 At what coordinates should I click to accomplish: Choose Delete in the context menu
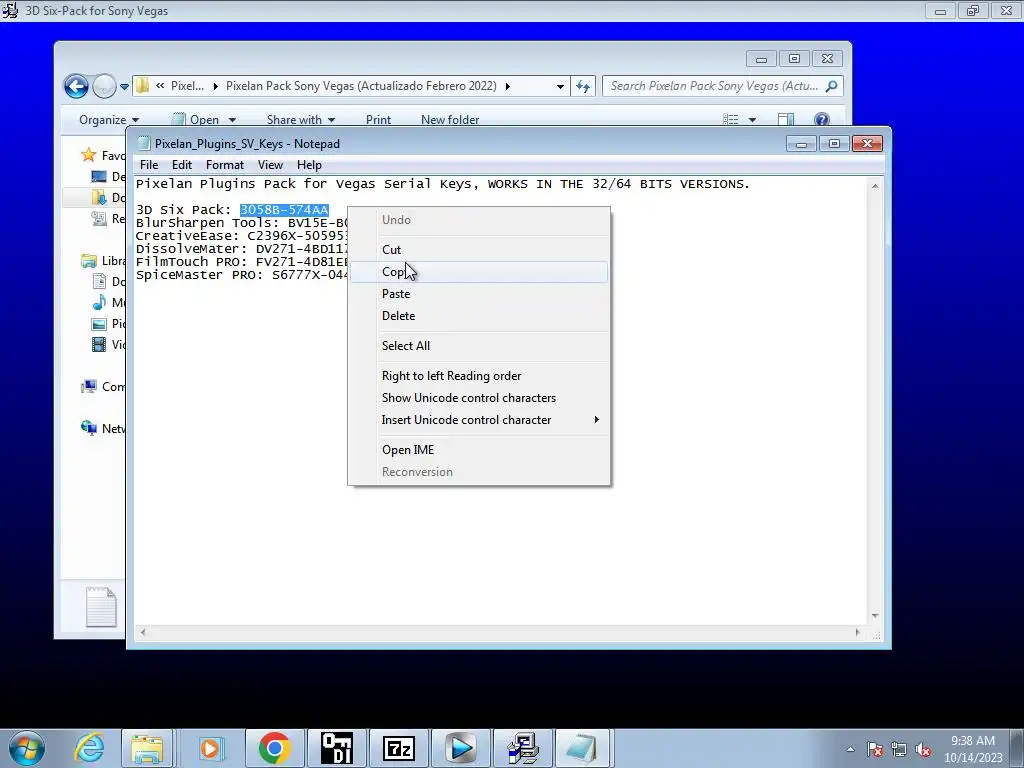click(x=479, y=316)
